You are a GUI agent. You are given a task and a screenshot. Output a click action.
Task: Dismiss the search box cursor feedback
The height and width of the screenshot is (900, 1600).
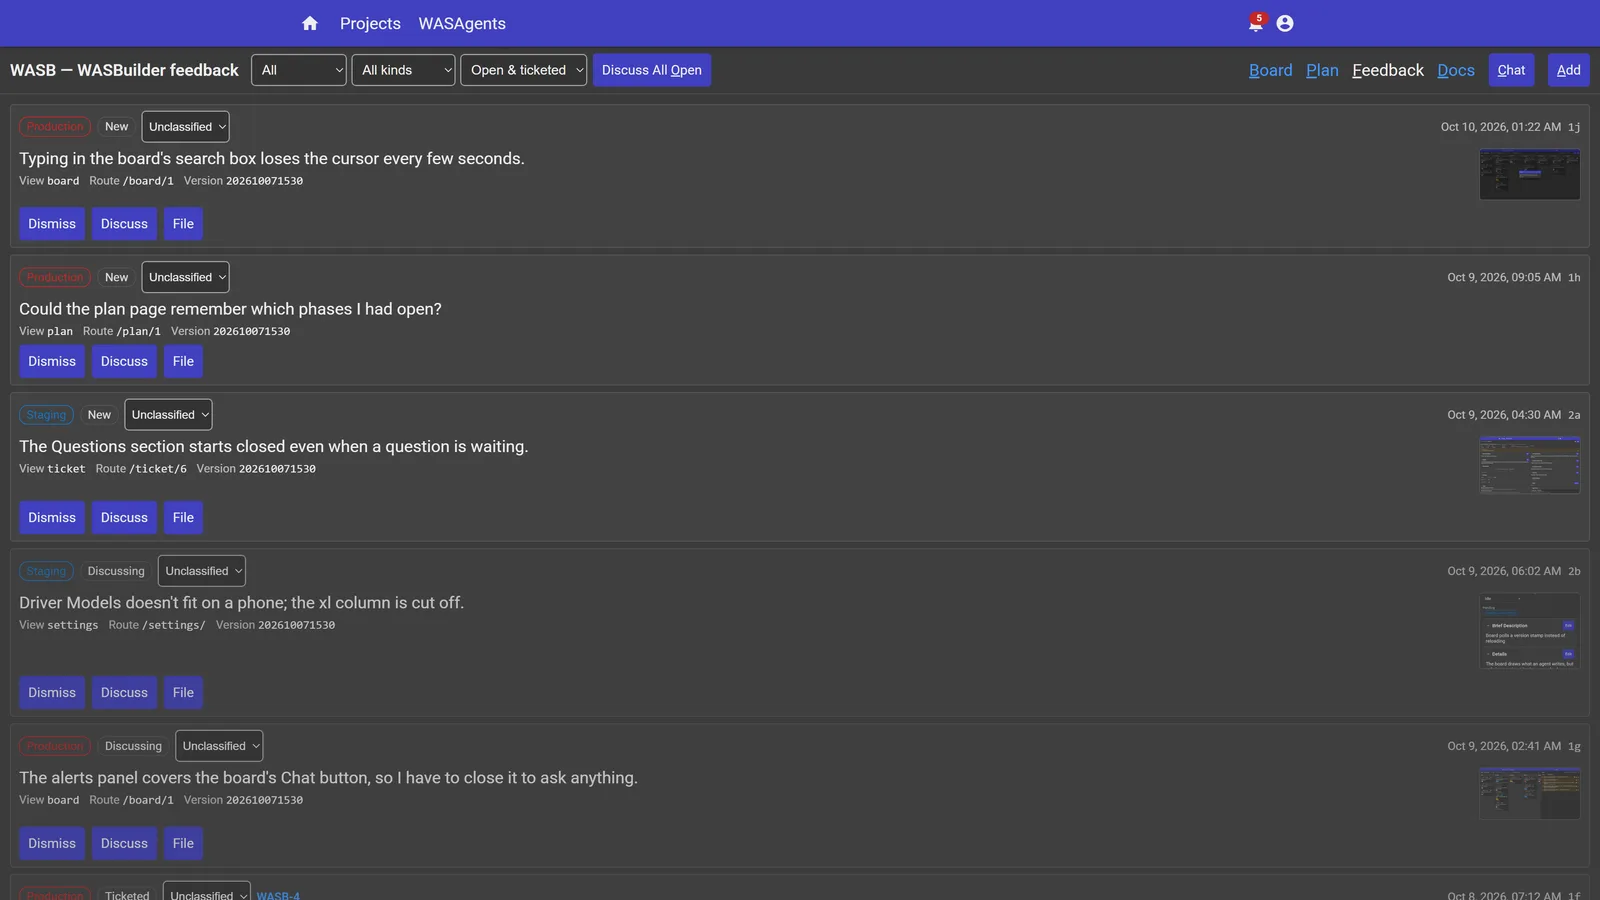[x=52, y=224]
